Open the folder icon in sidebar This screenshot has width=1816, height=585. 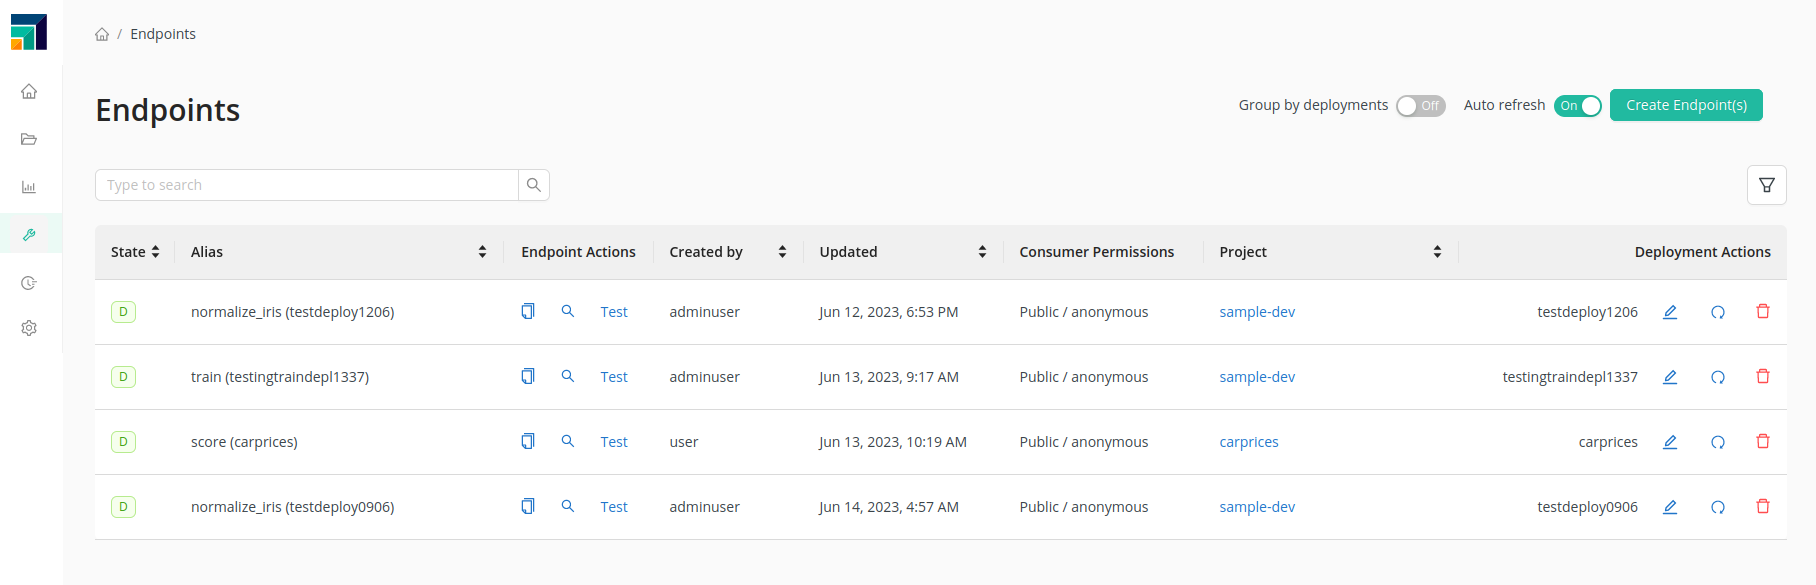(x=29, y=139)
